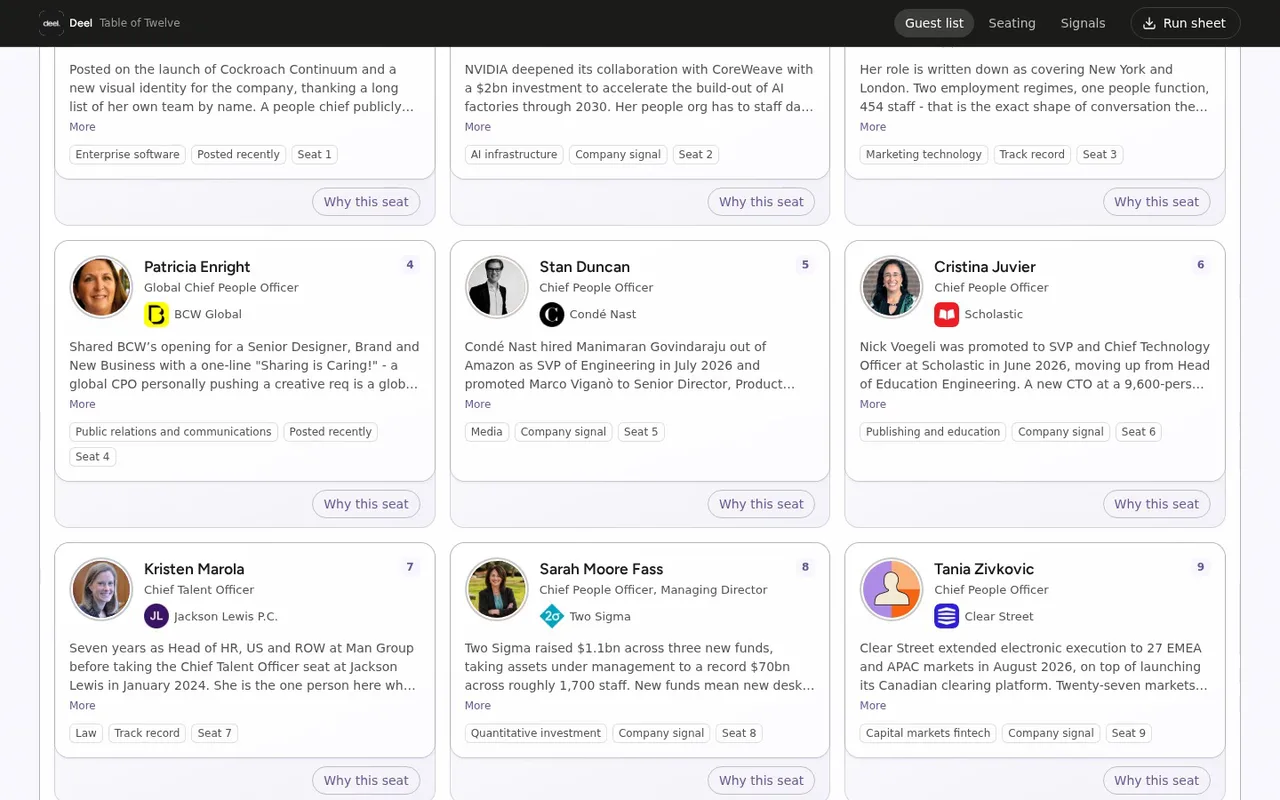Image resolution: width=1280 pixels, height=800 pixels.
Task: Open Patricia Enright's profile photo
Action: pyautogui.click(x=101, y=287)
